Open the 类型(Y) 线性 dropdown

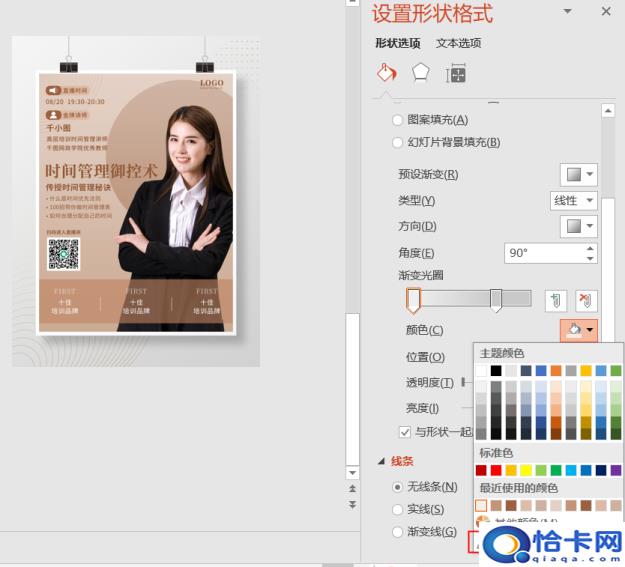tap(574, 201)
